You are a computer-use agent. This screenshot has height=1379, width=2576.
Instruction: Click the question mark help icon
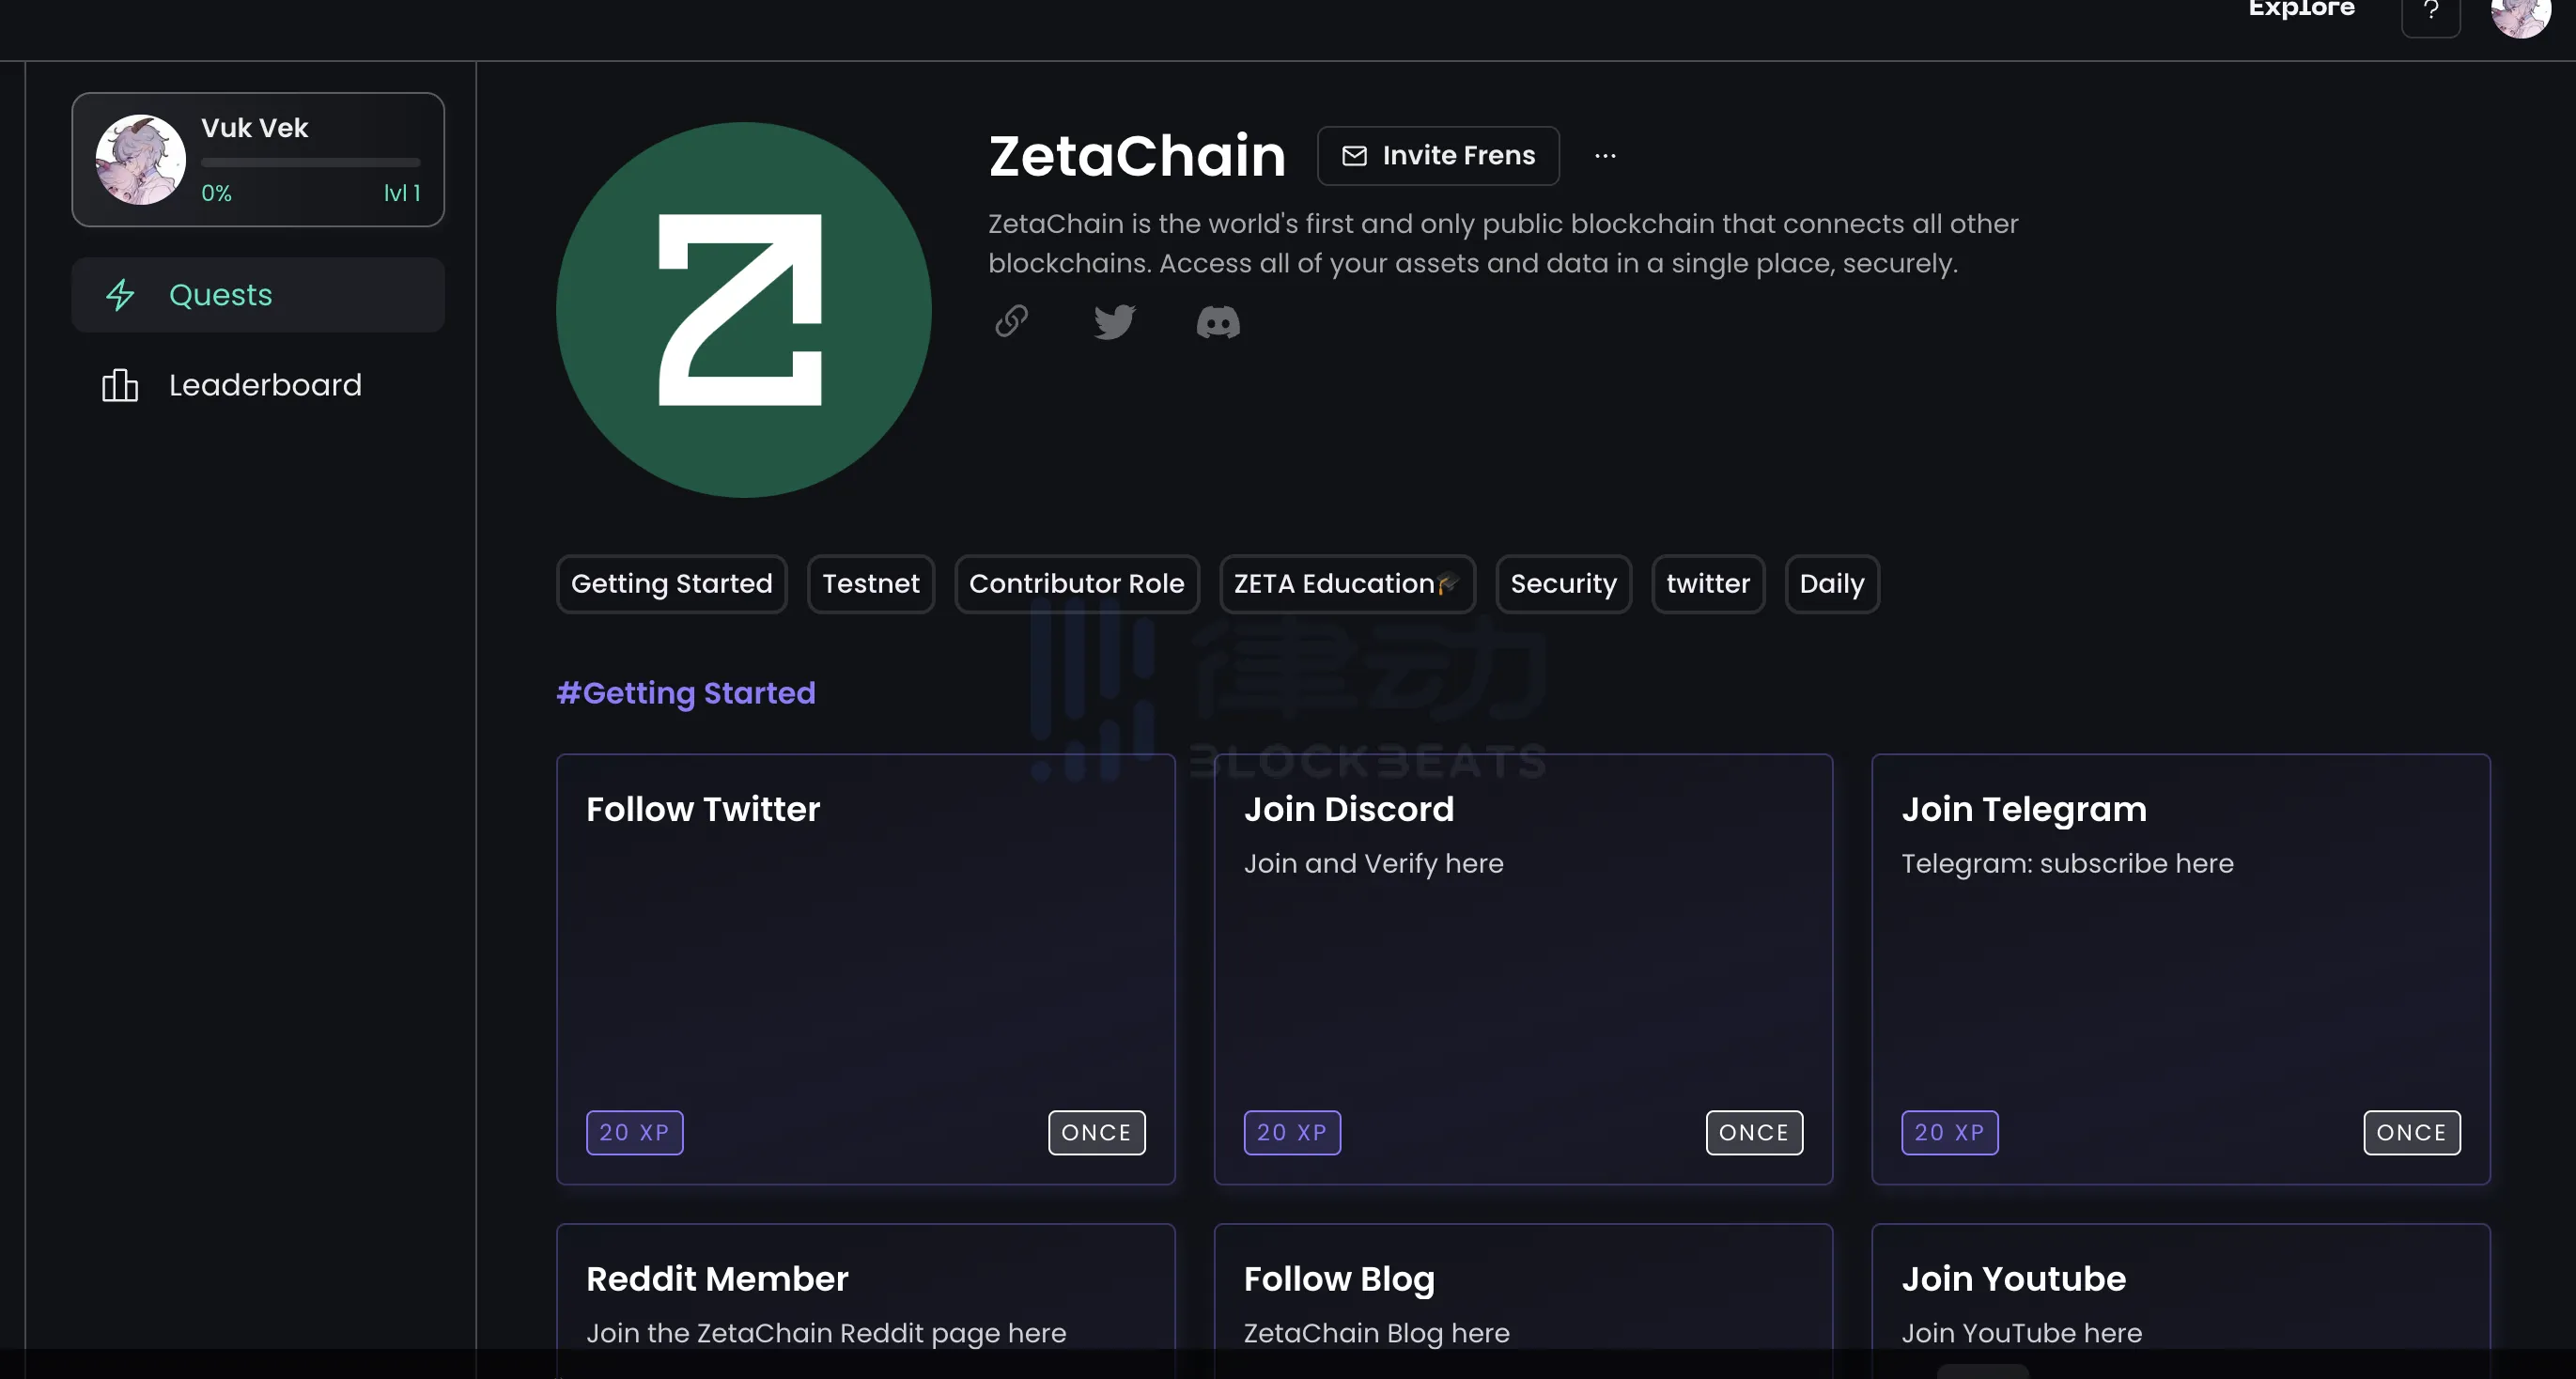tap(2432, 16)
